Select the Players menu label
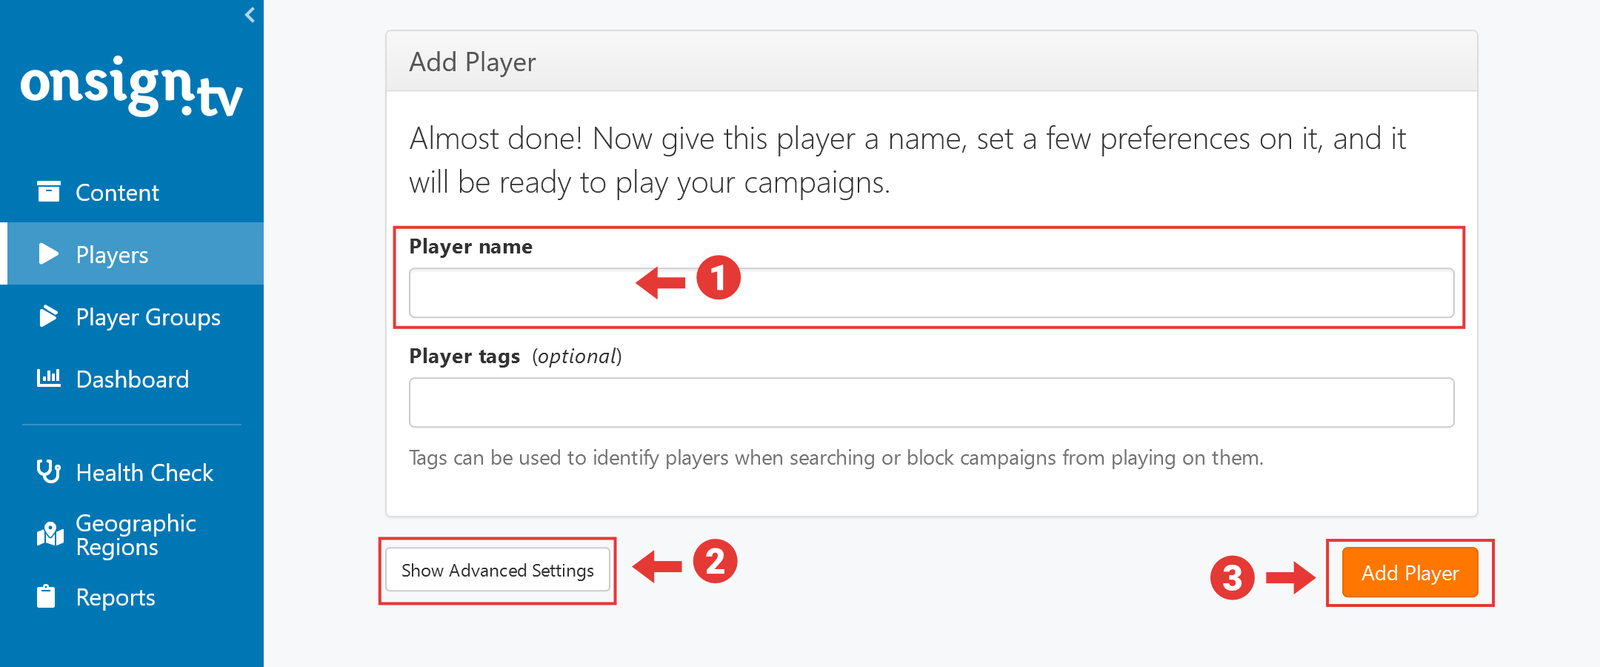Screen dimensions: 1600x667 click(112, 255)
